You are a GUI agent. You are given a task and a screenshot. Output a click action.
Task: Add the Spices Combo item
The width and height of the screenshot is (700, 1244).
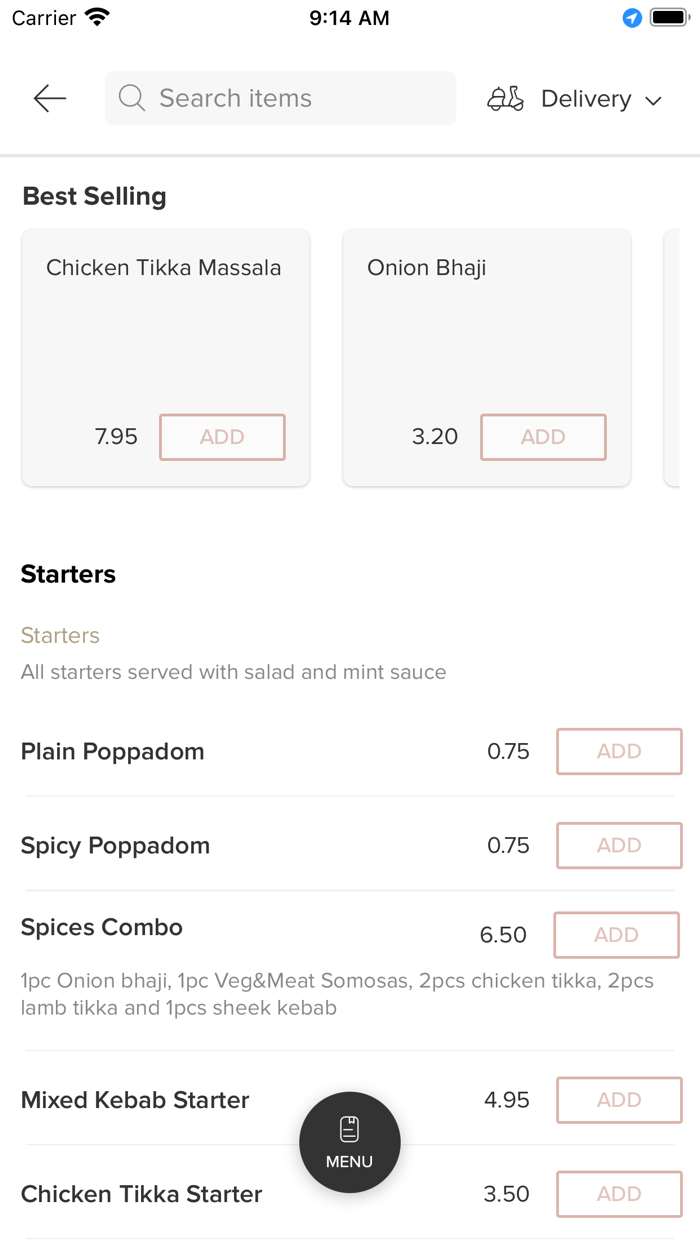(616, 935)
